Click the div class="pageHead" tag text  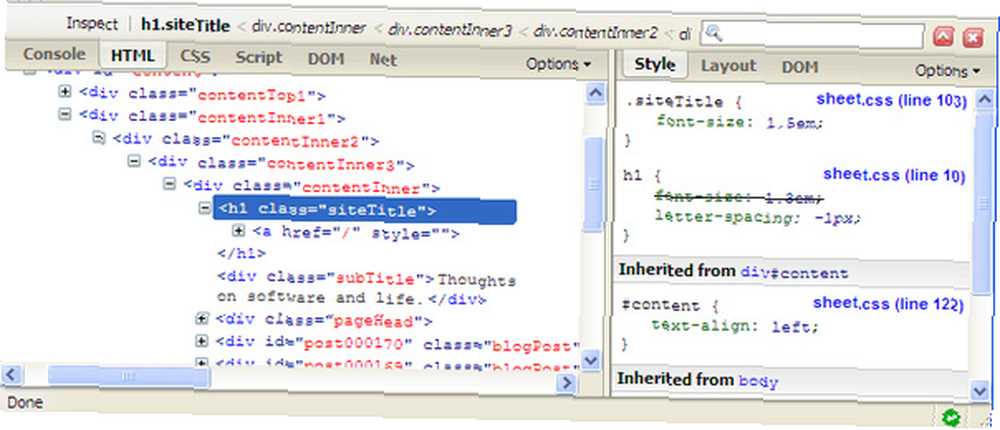324,320
